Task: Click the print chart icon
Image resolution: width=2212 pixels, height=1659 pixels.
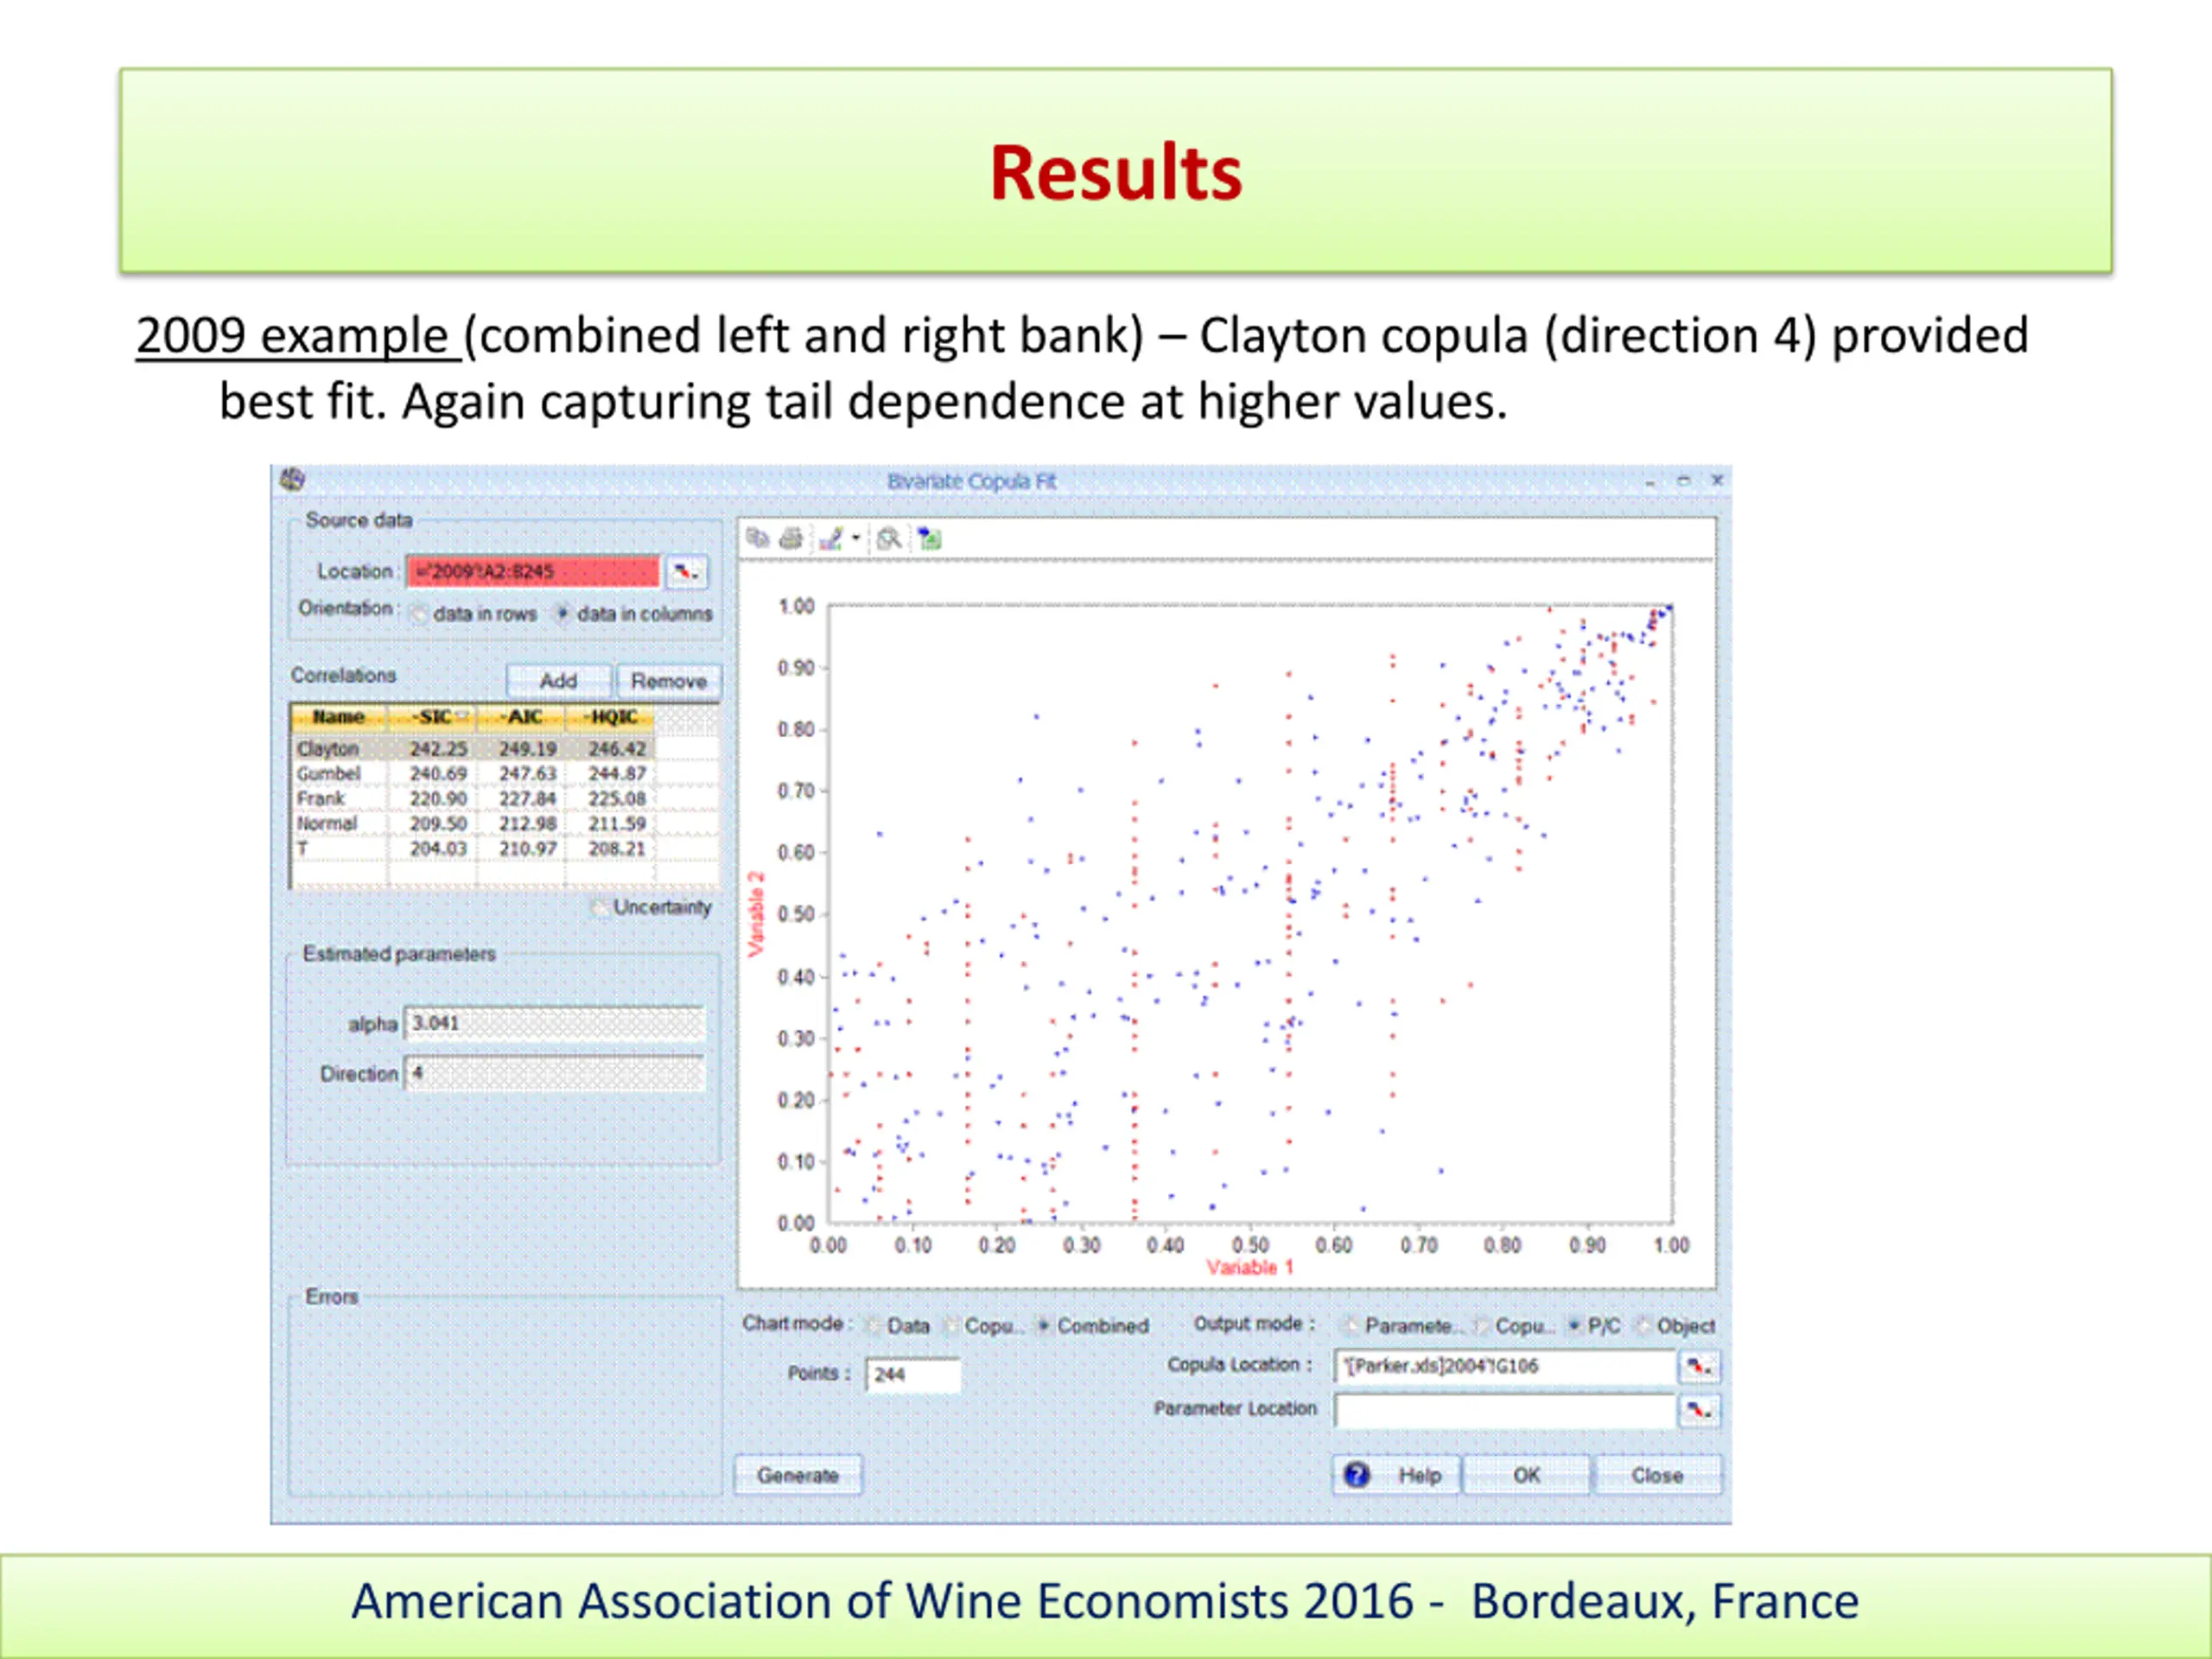Action: click(x=791, y=539)
